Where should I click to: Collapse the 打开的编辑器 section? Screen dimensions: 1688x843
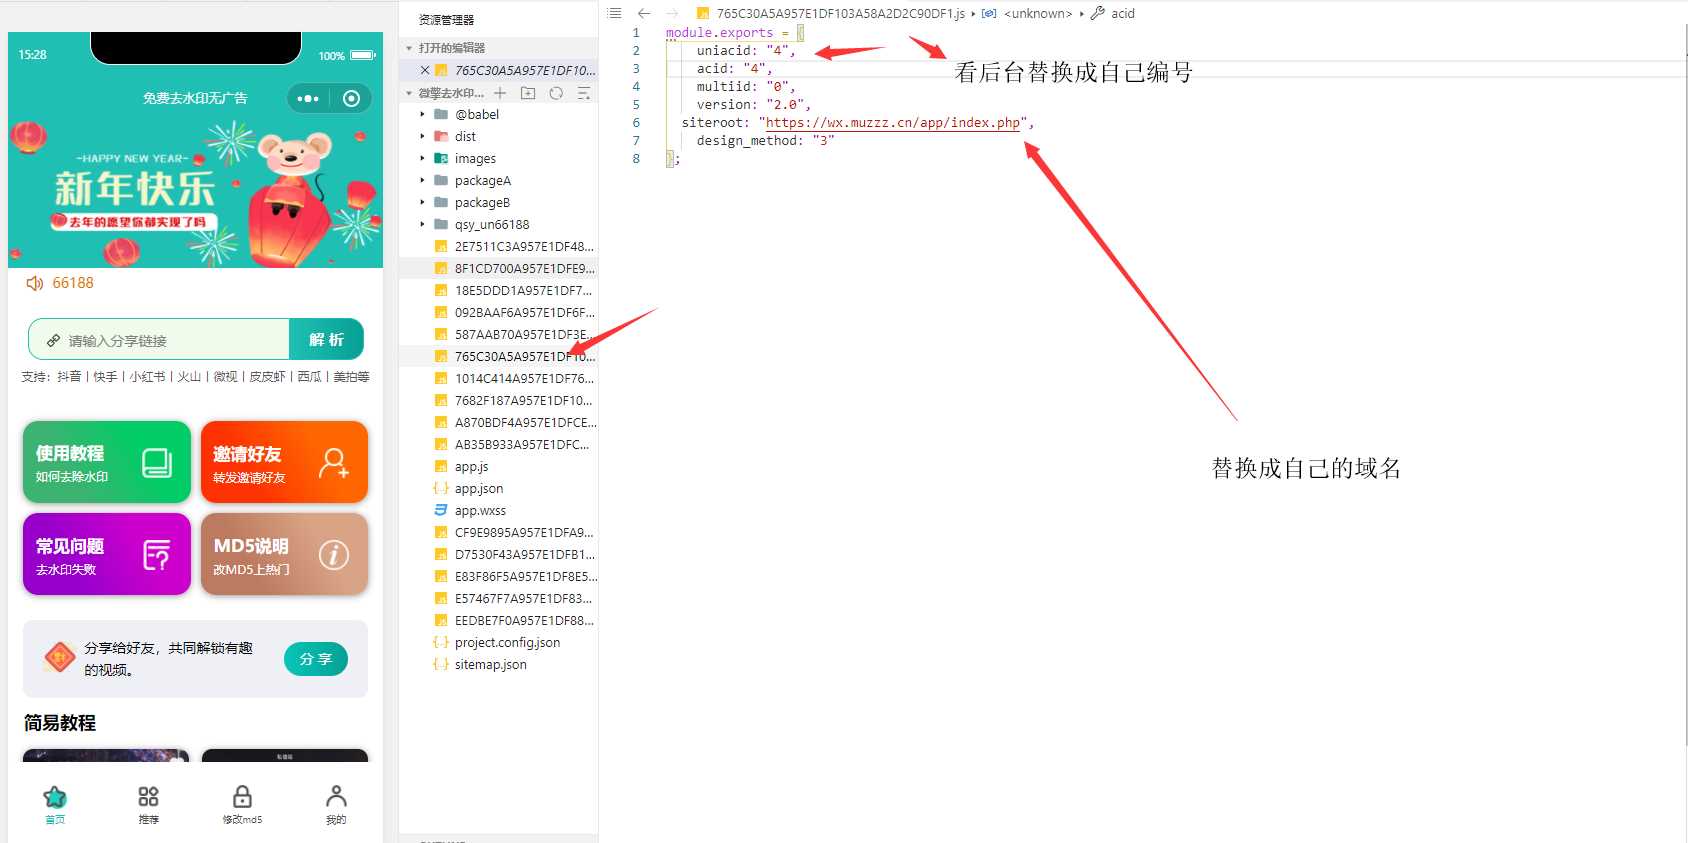[409, 48]
